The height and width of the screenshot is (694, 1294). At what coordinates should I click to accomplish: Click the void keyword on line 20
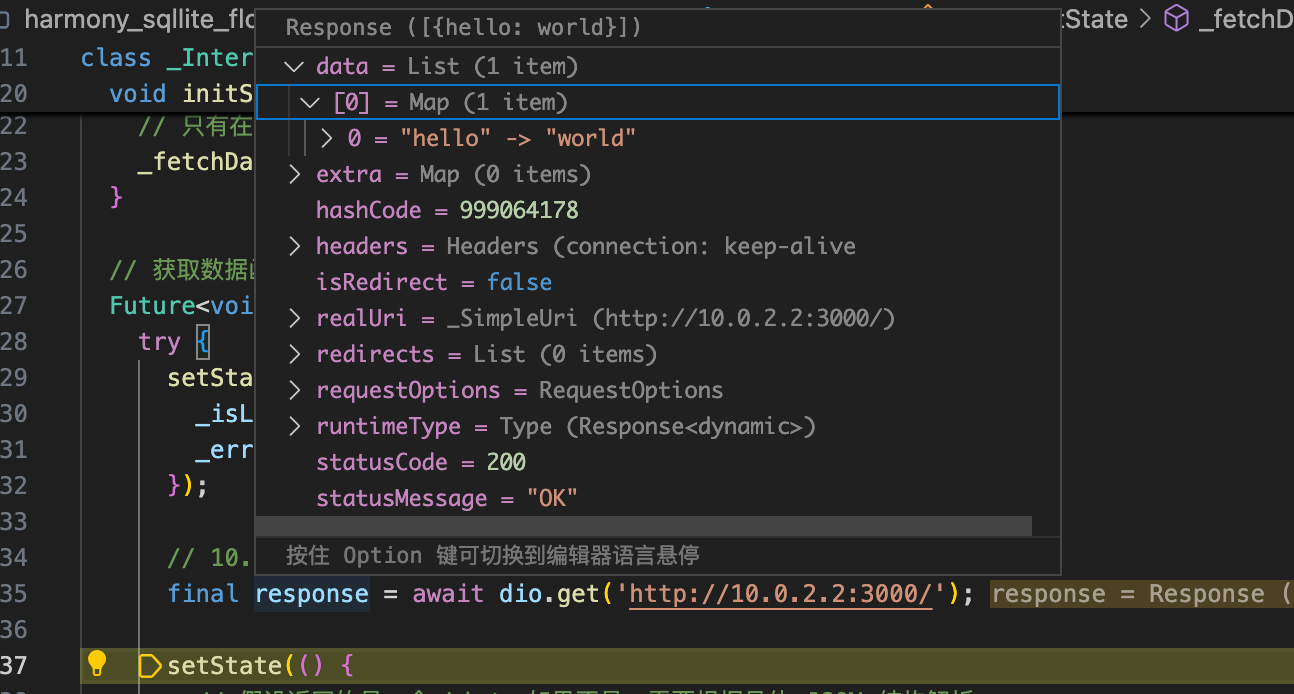(138, 94)
